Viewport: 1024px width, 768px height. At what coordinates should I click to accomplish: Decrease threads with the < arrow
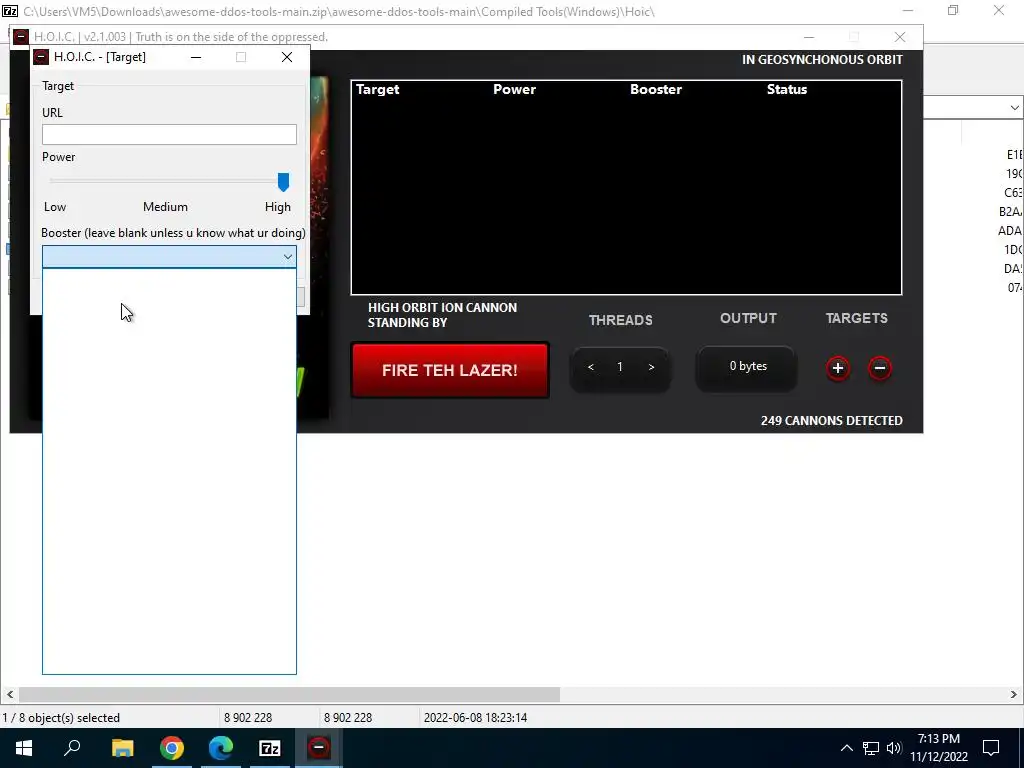590,367
